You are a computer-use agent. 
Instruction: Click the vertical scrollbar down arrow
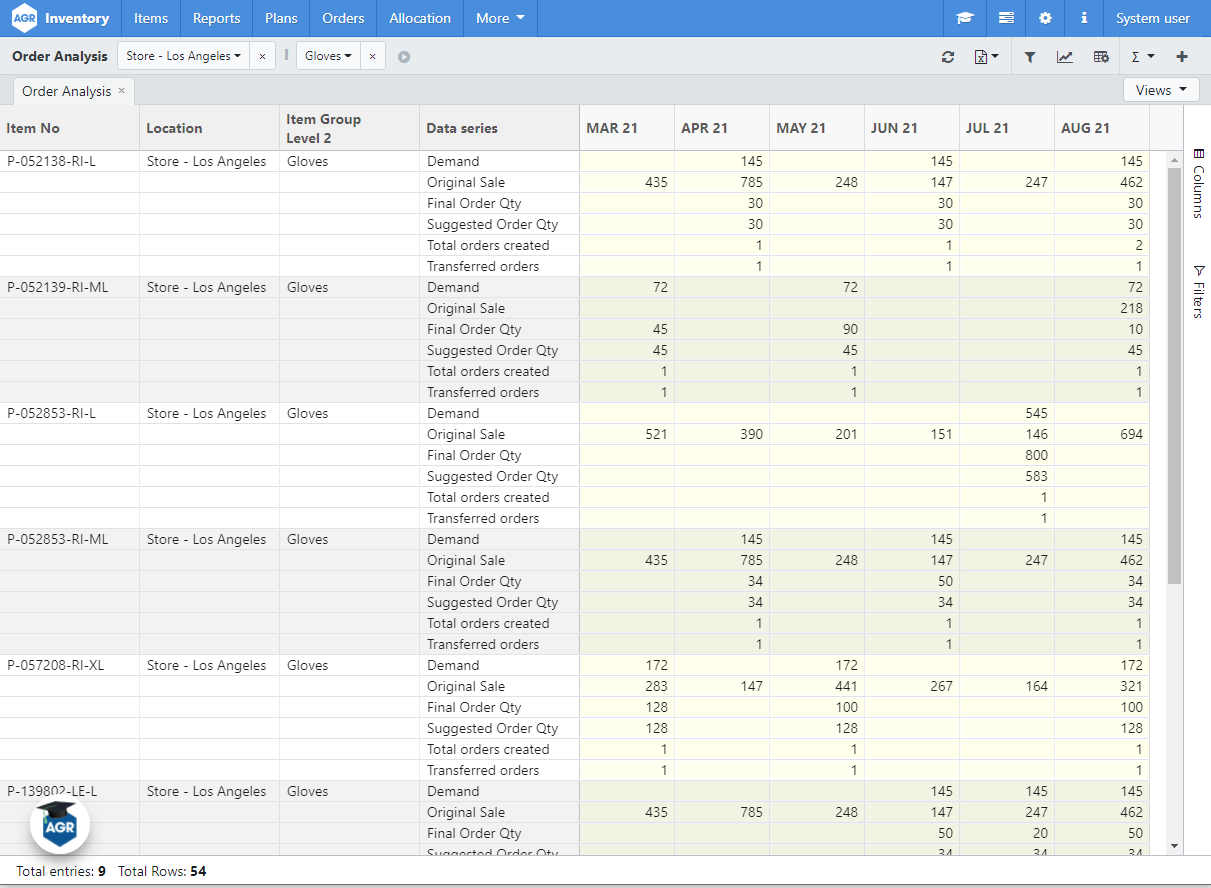(1174, 845)
